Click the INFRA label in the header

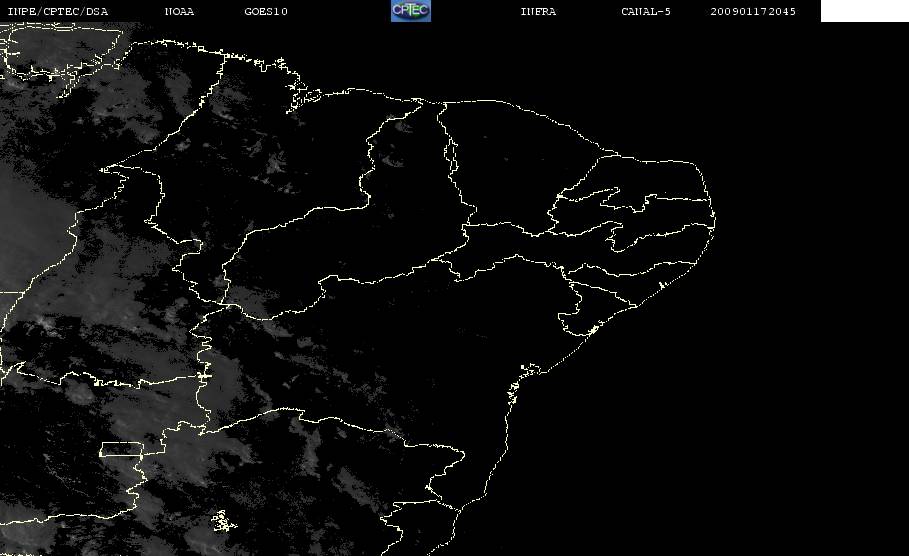pos(538,12)
